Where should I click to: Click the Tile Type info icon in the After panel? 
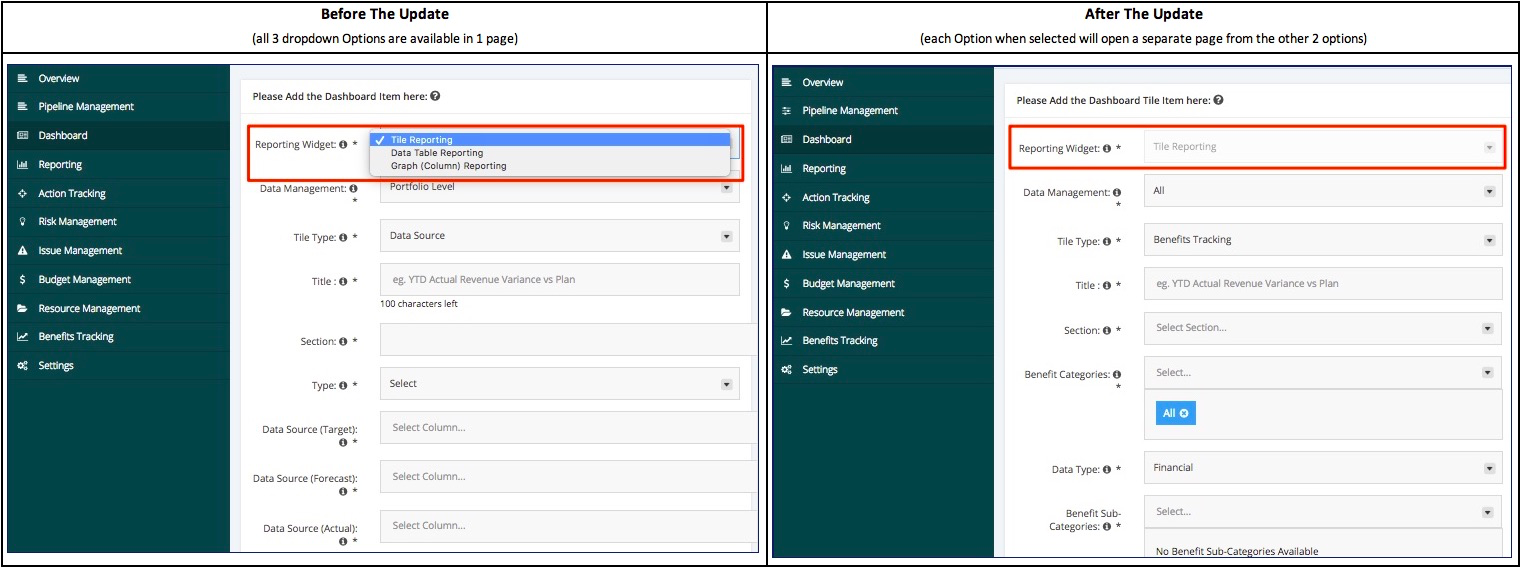1107,241
